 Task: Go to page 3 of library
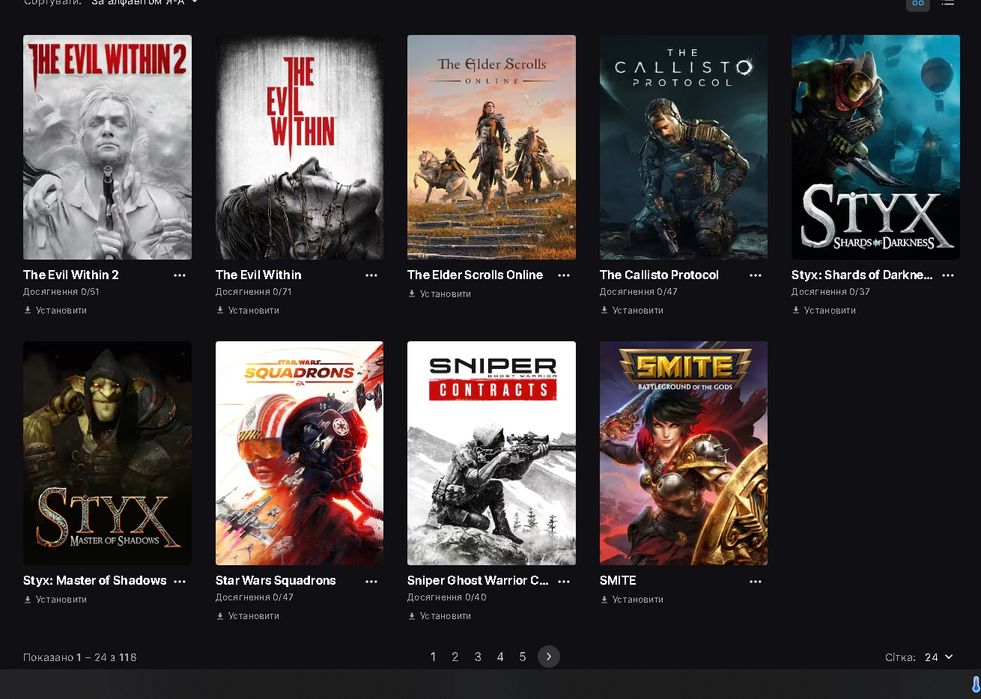pos(477,656)
